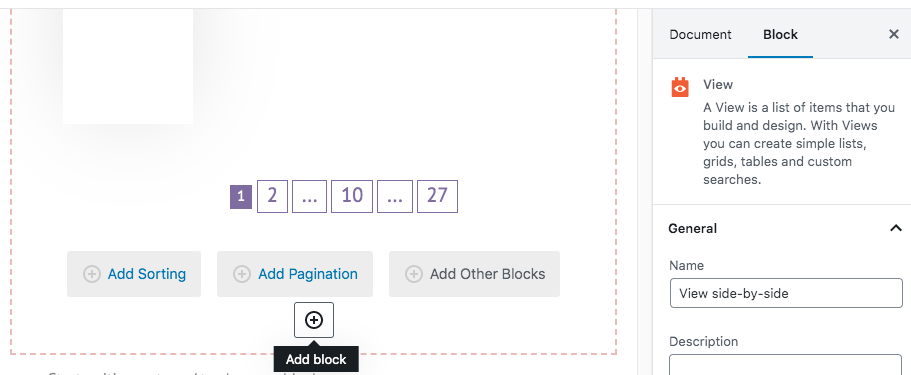Screen dimensions: 911x375
Task: Click first ellipsis in pagination
Action: pyautogui.click(x=310, y=197)
